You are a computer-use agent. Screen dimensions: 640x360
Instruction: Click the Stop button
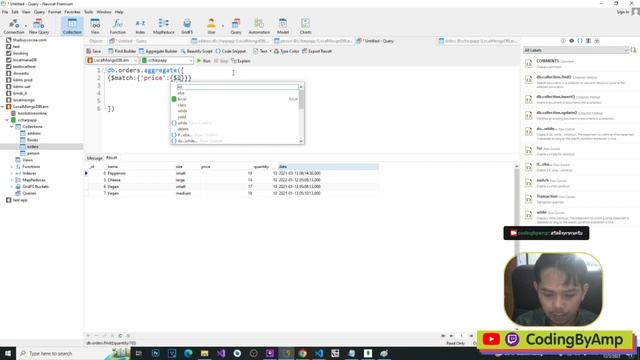[221, 61]
